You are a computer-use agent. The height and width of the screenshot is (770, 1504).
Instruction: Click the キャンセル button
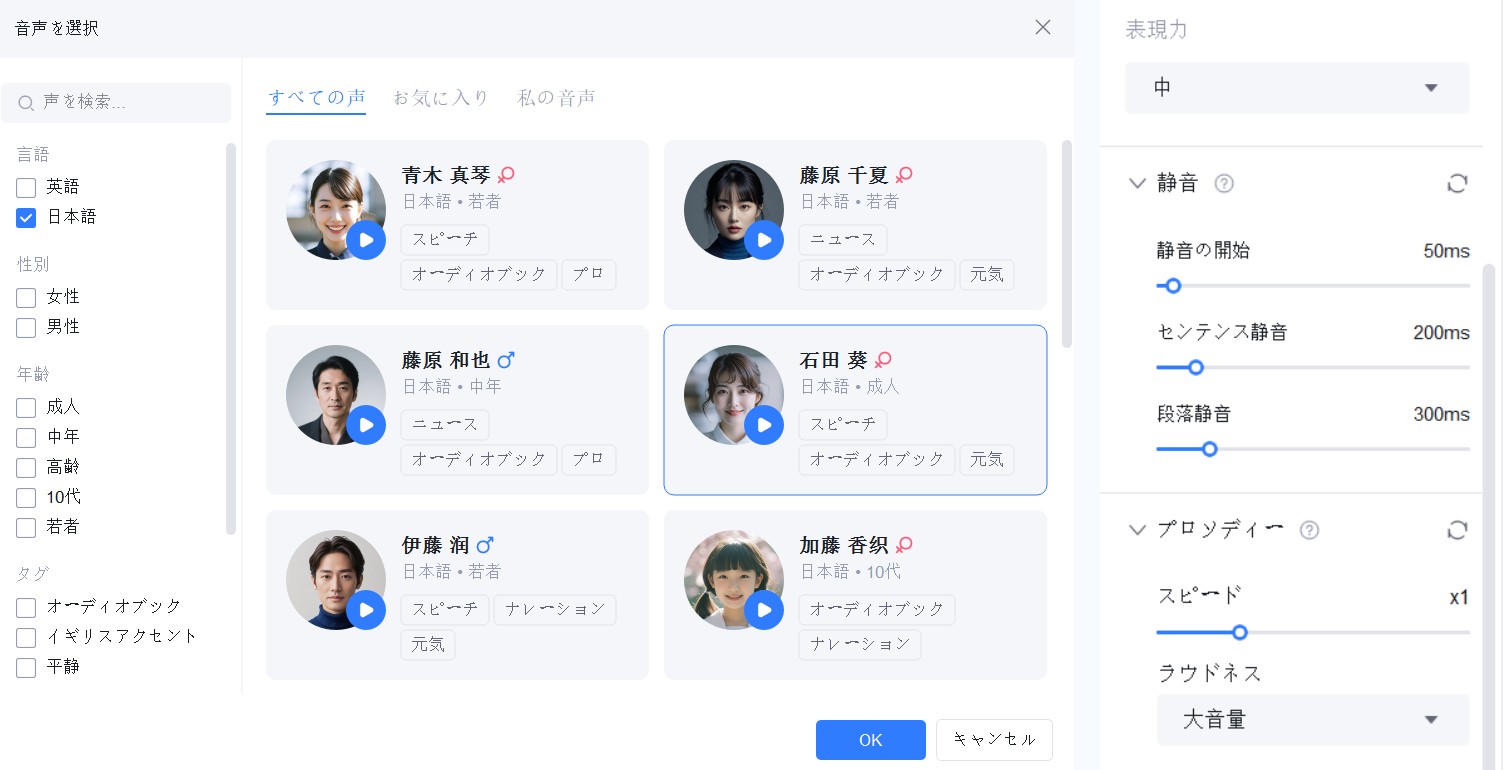tap(994, 740)
